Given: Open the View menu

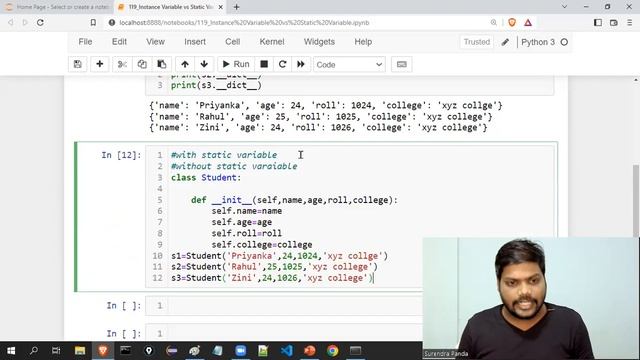Looking at the screenshot, I should coord(156,42).
